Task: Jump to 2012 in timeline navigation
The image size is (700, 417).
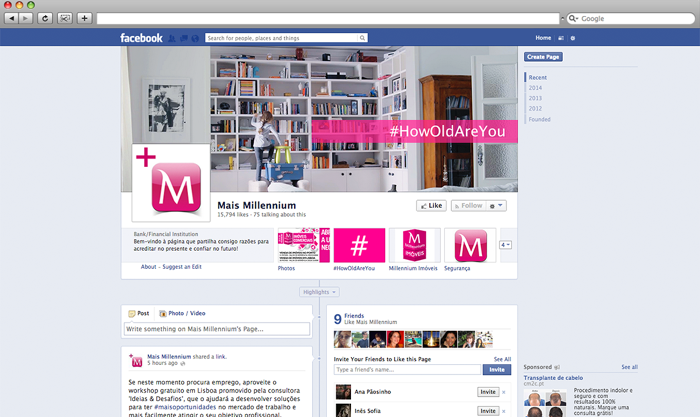Action: [x=535, y=108]
